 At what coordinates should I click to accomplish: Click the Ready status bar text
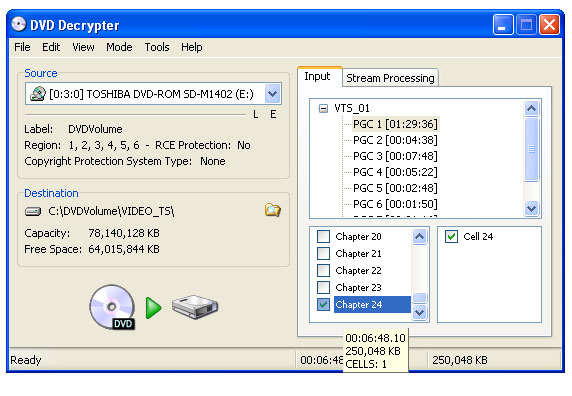(26, 360)
